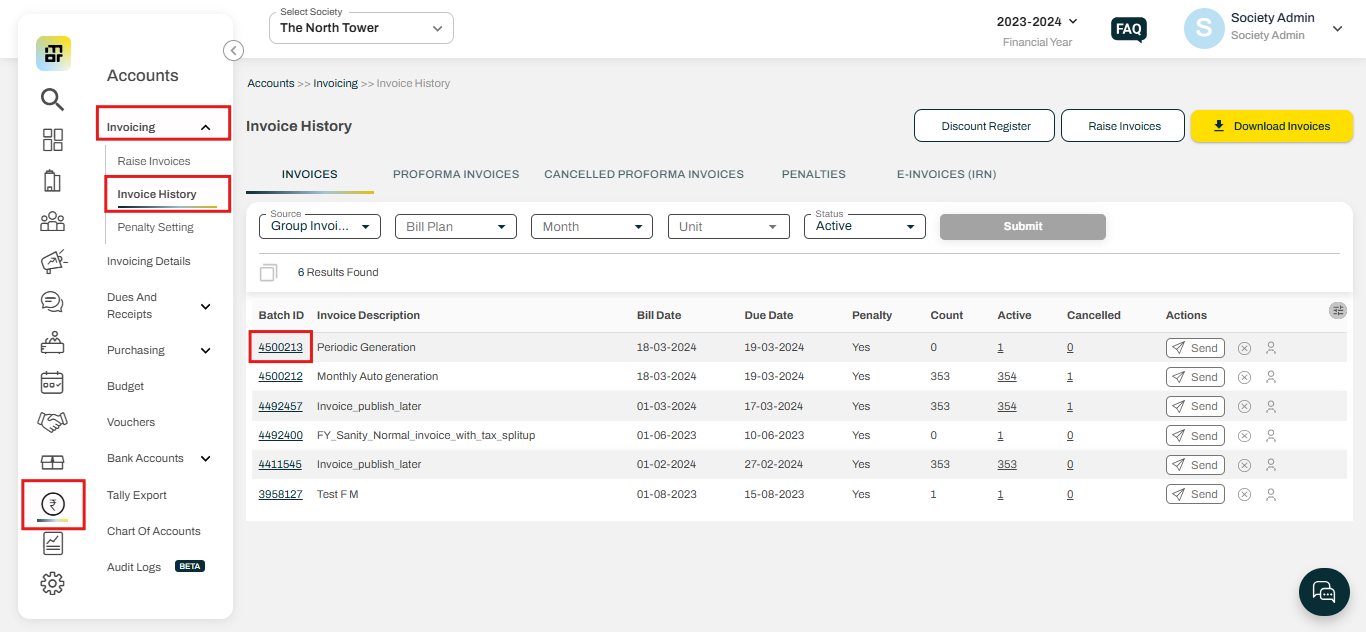
Task: Click the Download Invoices button
Action: pyautogui.click(x=1271, y=126)
